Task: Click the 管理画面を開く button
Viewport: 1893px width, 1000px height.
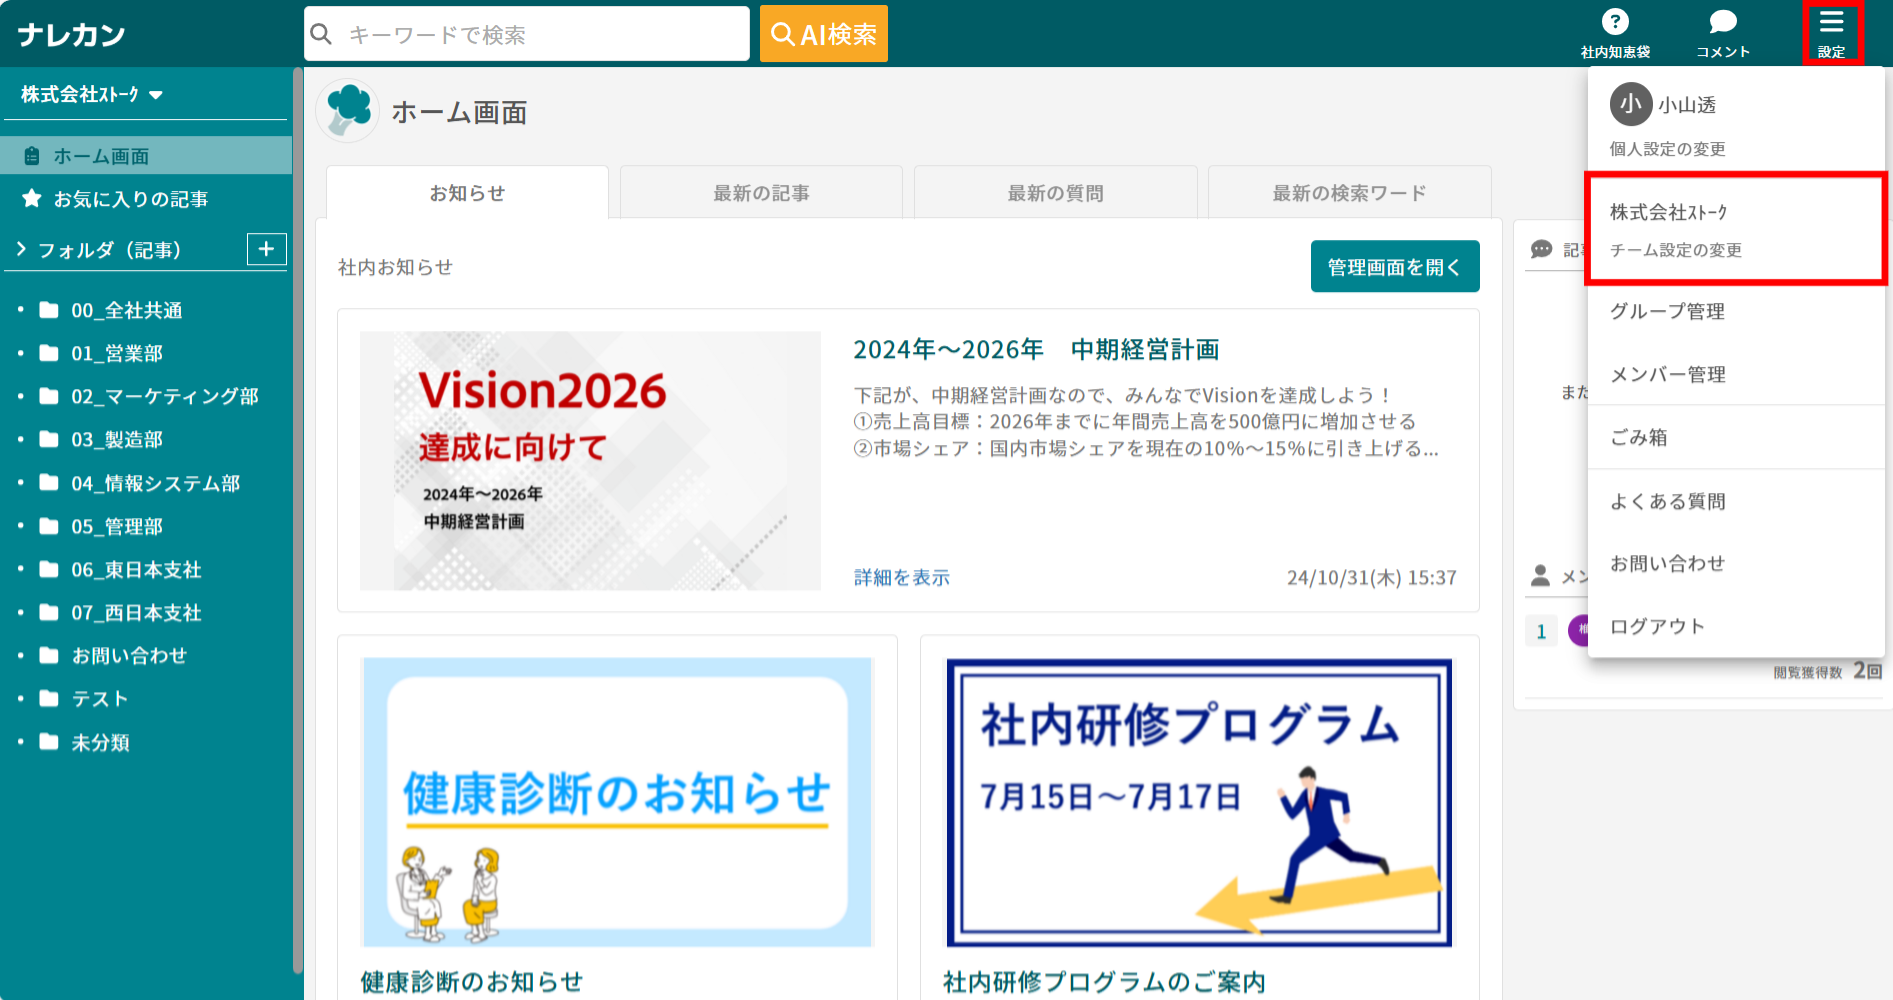Action: tap(1395, 266)
